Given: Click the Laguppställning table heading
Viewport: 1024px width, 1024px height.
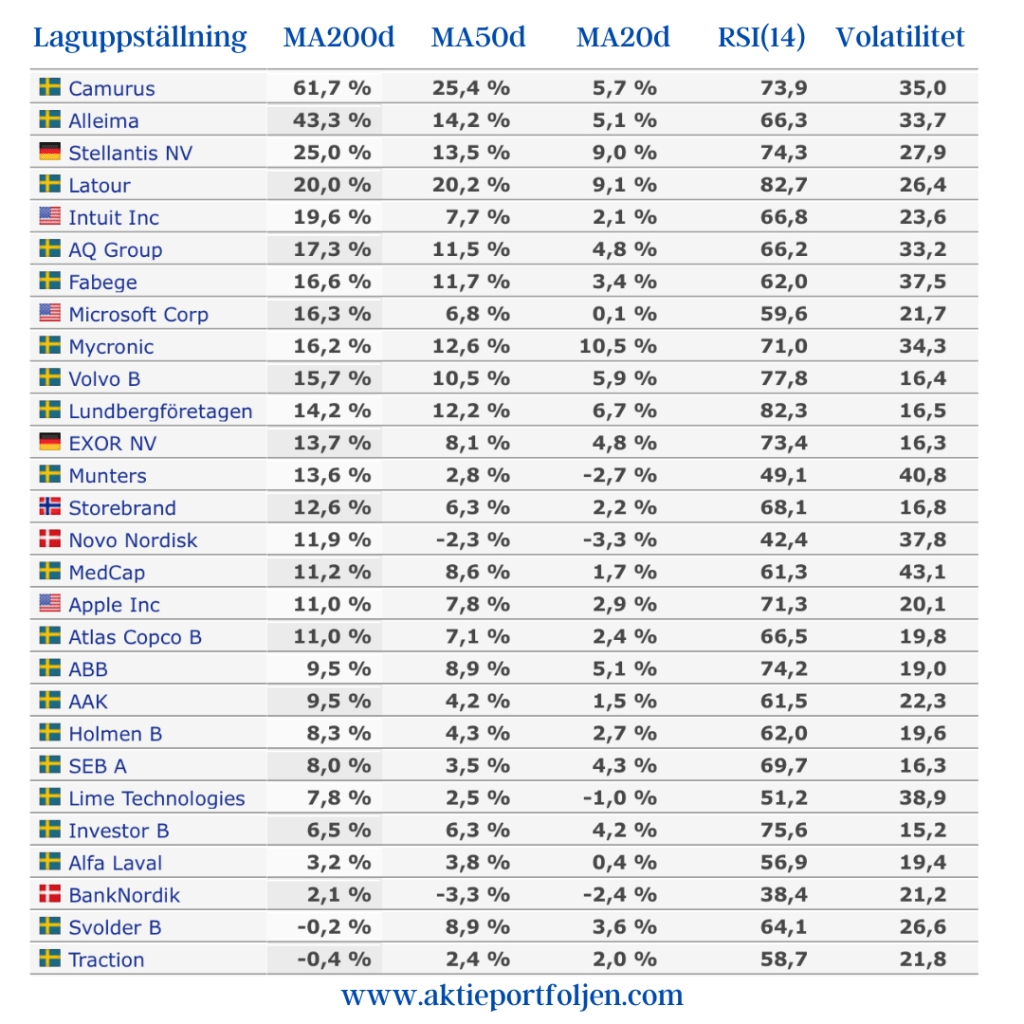Looking at the screenshot, I should tap(140, 38).
